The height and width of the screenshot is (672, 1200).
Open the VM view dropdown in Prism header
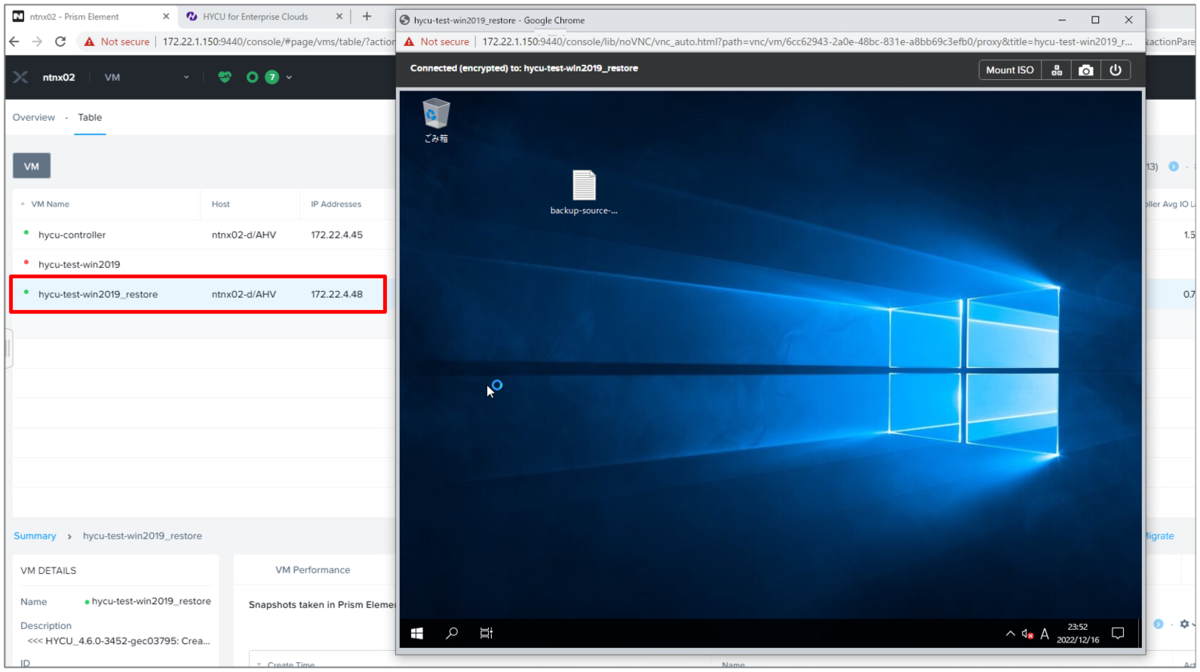pyautogui.click(x=146, y=77)
